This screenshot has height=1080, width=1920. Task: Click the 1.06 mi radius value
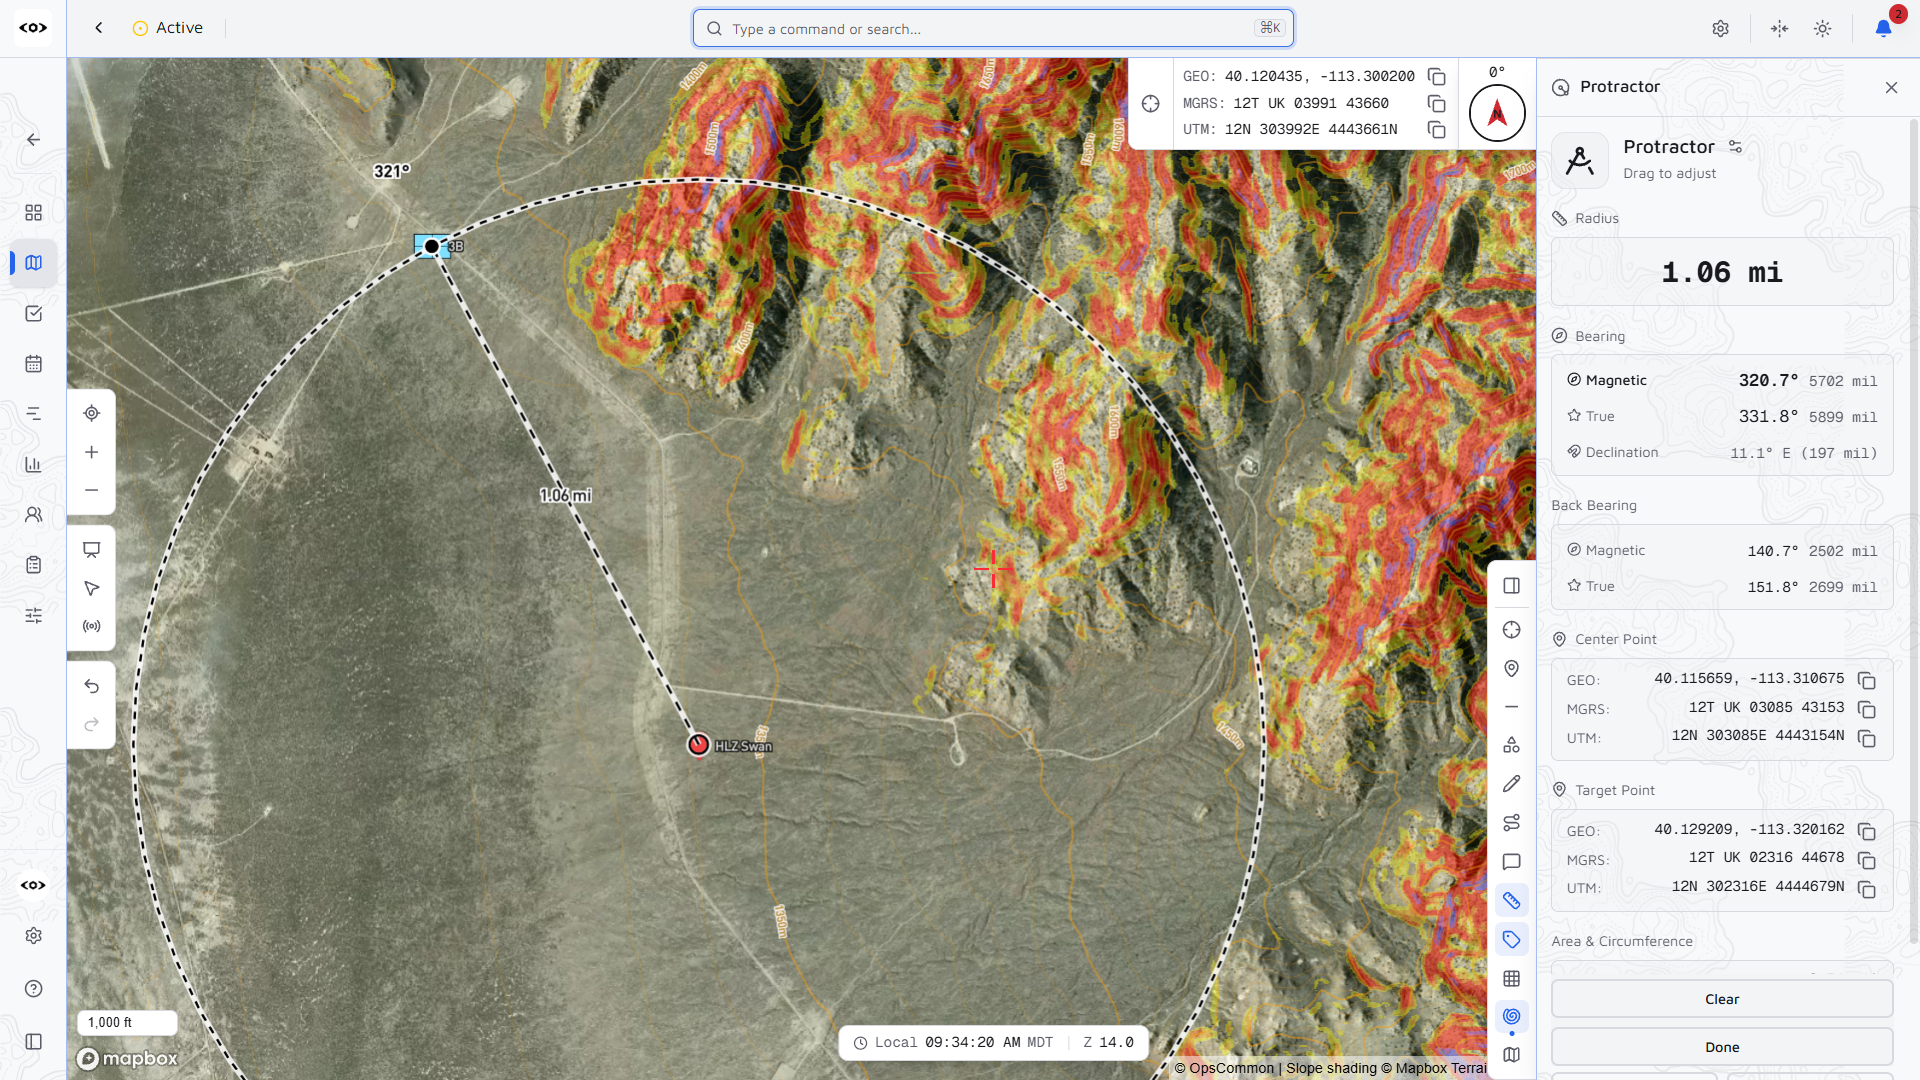pos(1721,272)
